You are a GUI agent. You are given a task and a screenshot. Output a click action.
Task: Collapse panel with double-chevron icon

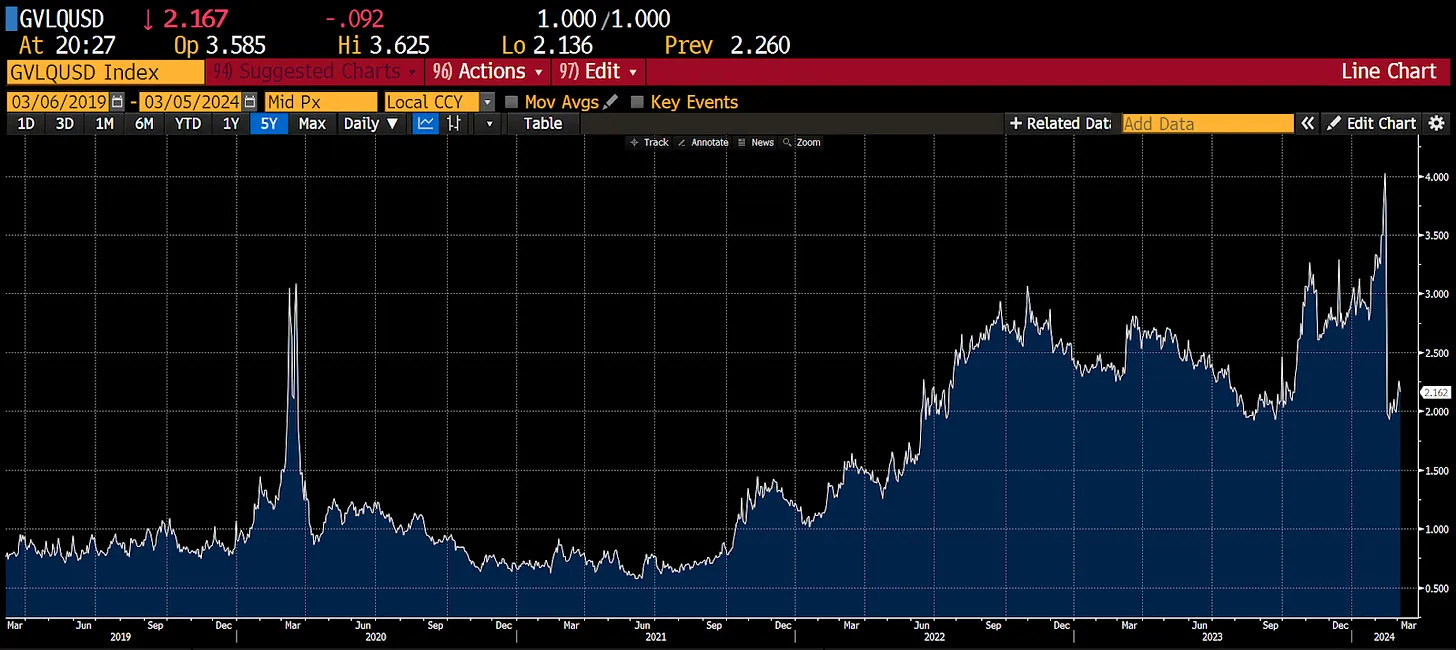(x=1307, y=124)
